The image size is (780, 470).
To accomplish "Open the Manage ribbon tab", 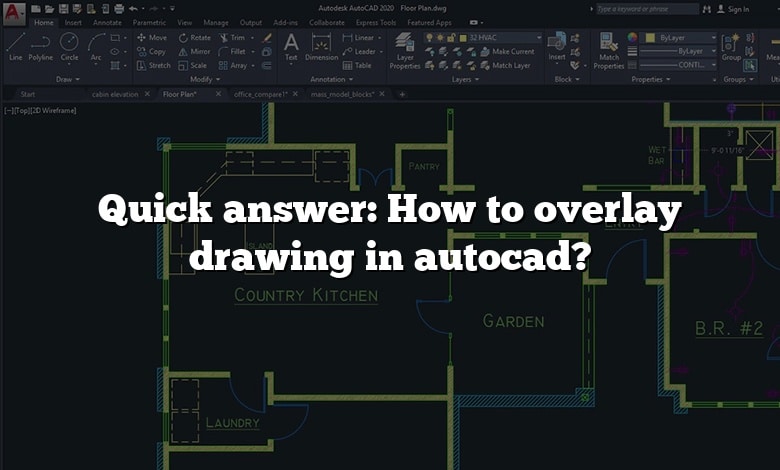I will [216, 23].
